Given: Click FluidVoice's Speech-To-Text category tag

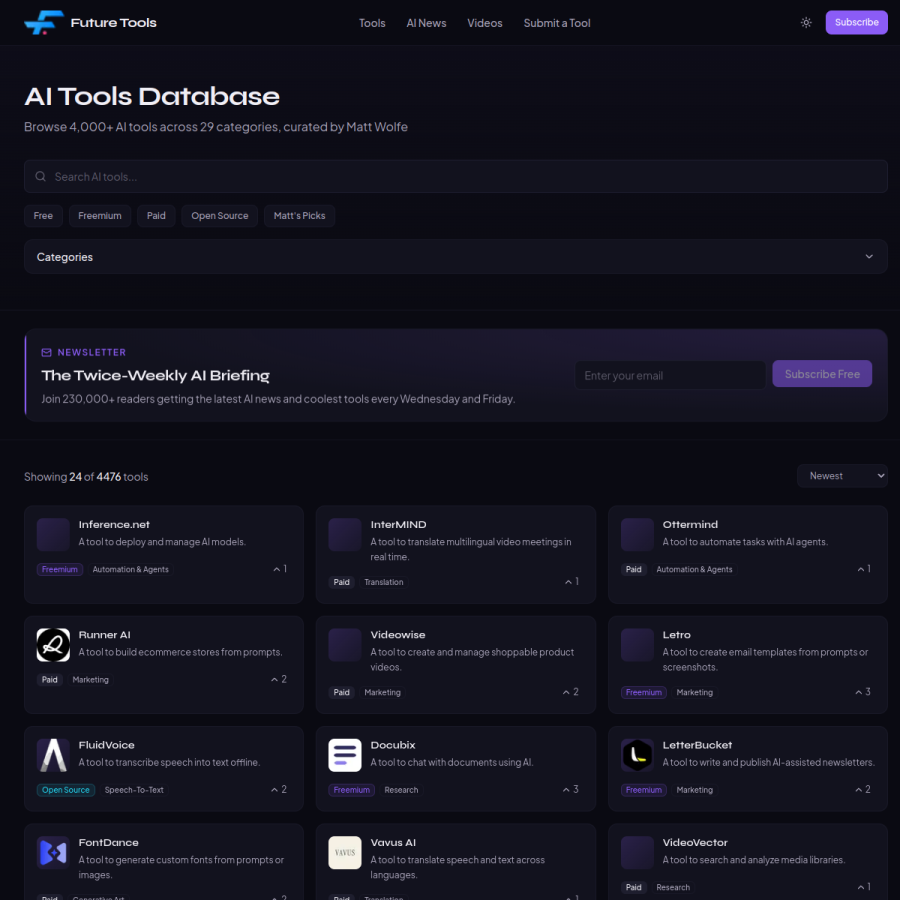Looking at the screenshot, I should pos(134,790).
